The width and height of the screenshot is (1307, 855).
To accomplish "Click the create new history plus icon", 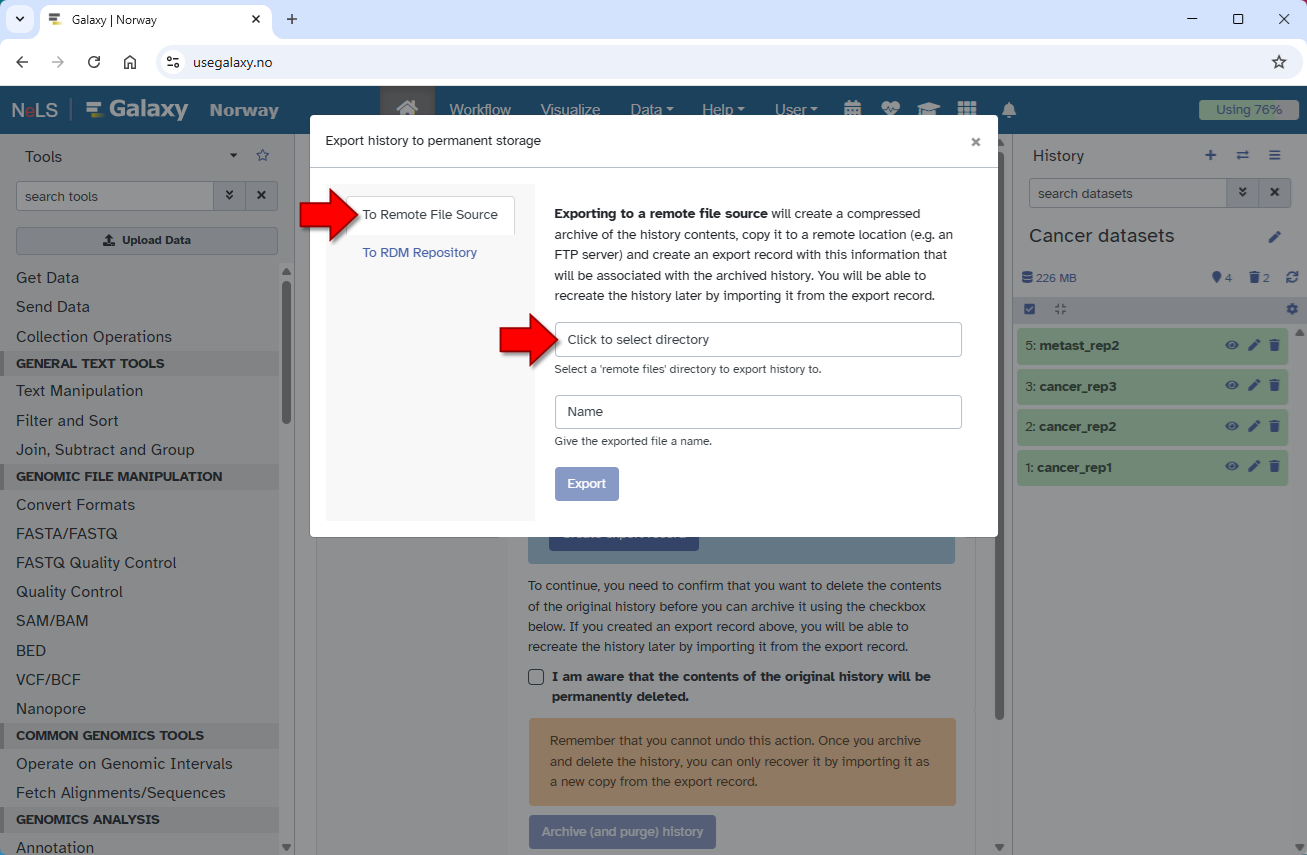I will pyautogui.click(x=1210, y=155).
